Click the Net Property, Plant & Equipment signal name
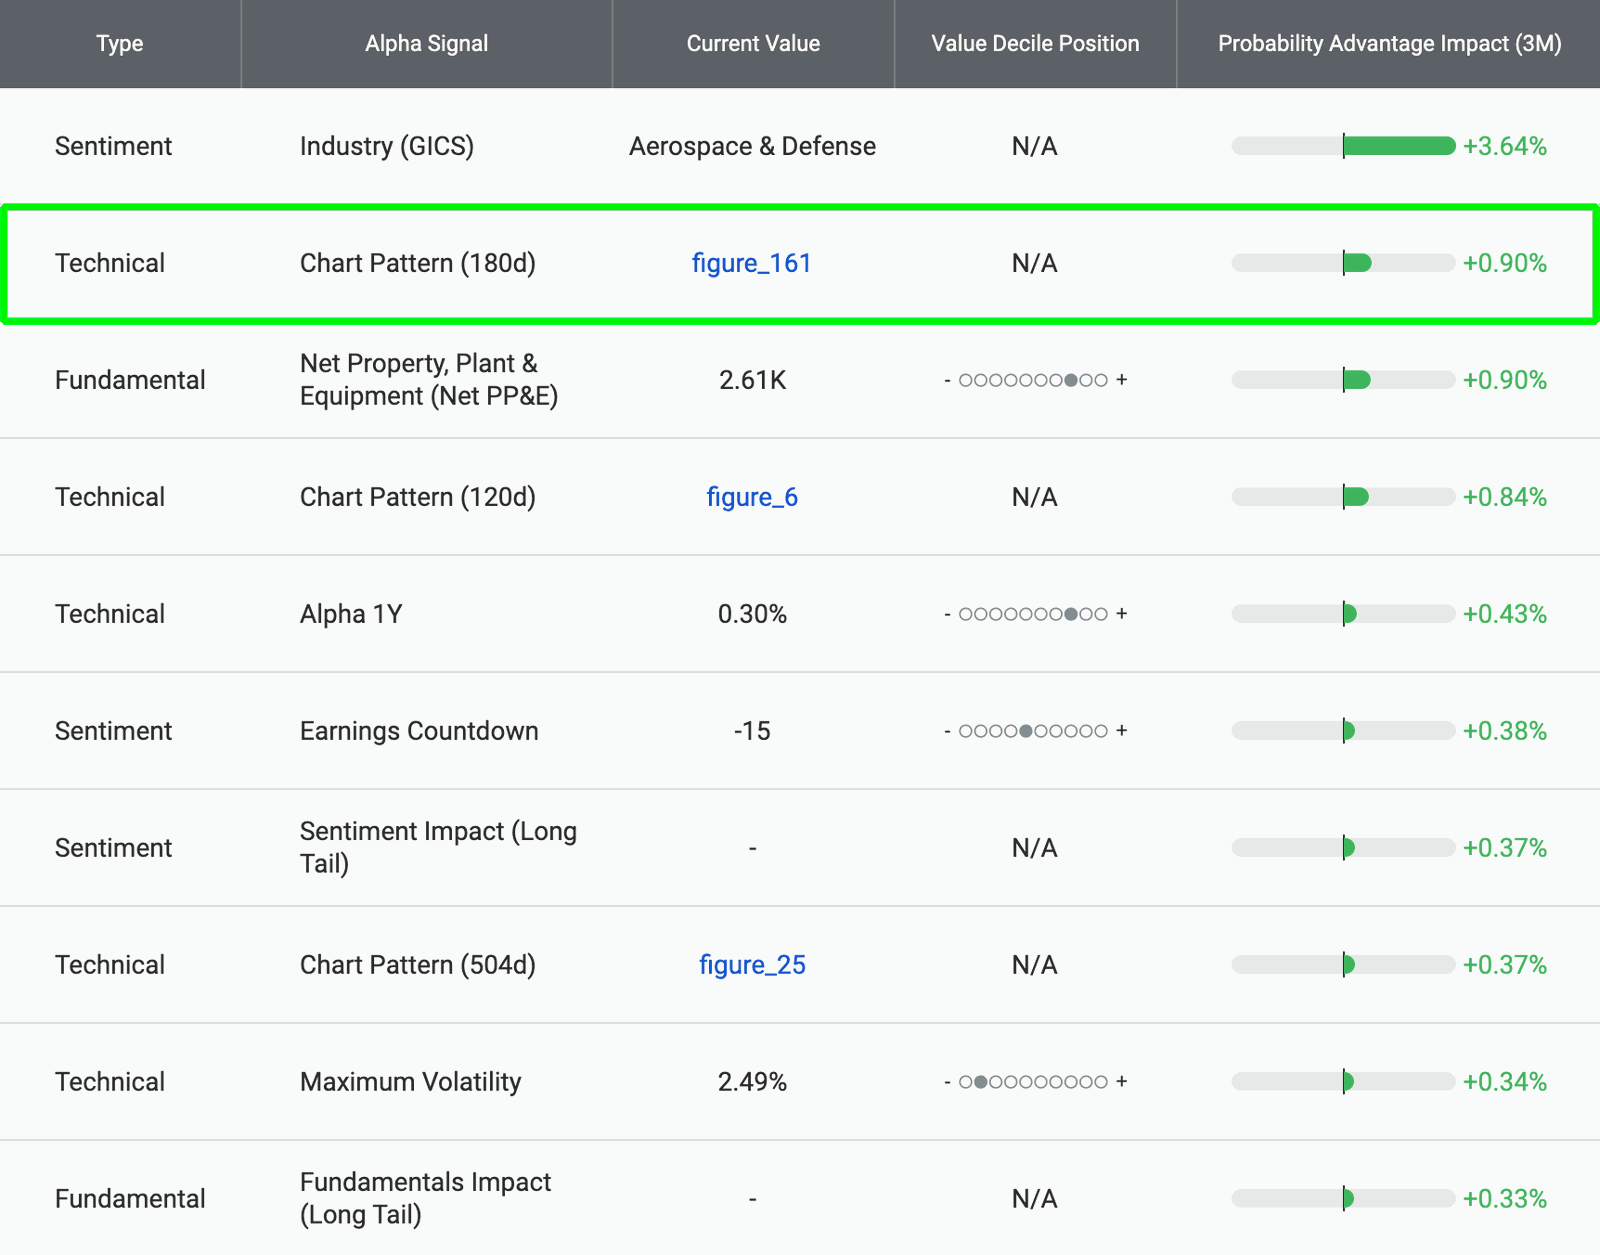The image size is (1600, 1255). tap(429, 380)
